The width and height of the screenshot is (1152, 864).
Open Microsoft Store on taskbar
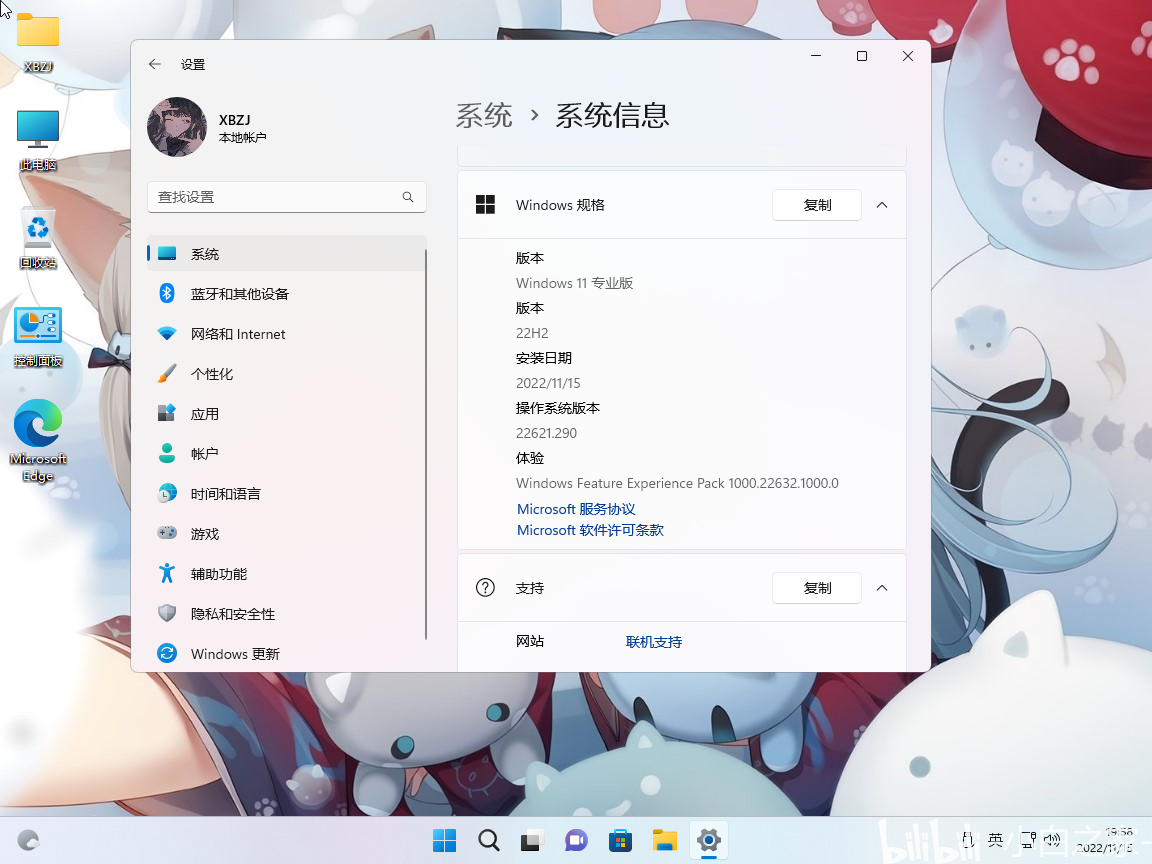[x=621, y=840]
